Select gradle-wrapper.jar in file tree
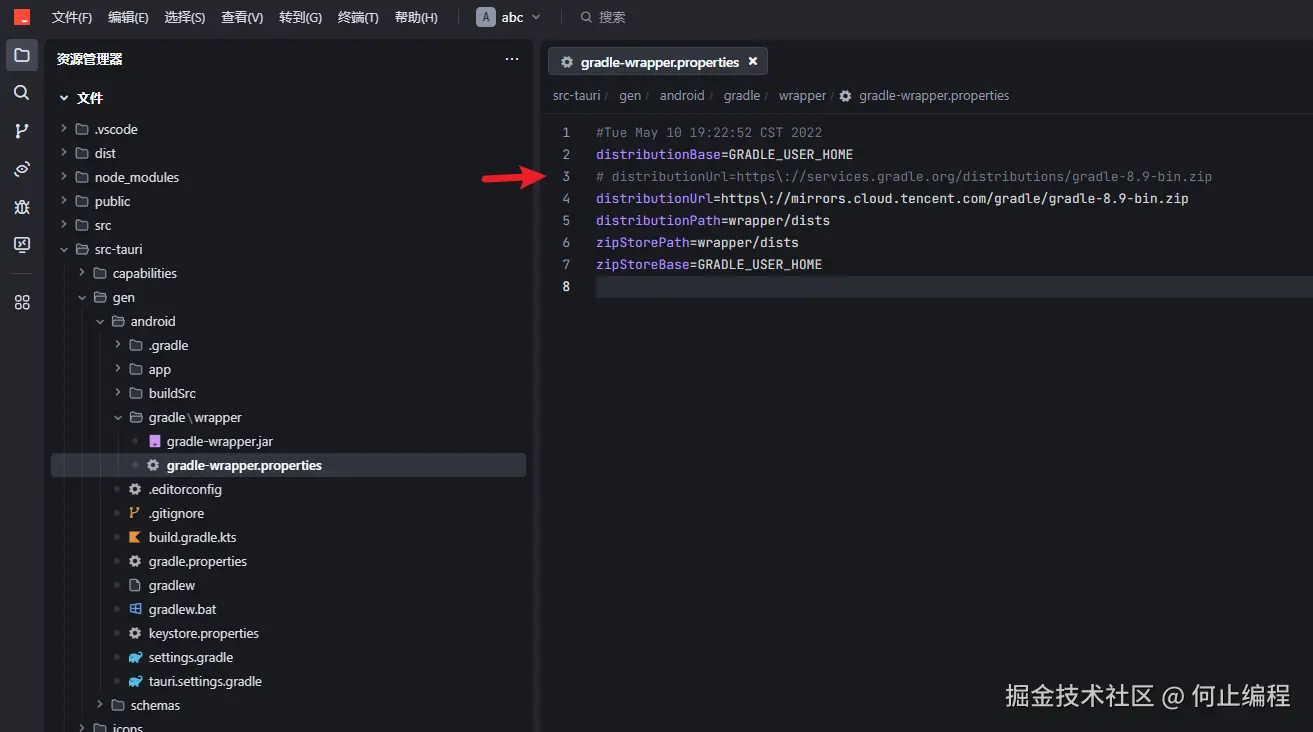Screen dimensions: 1313x732 (x=219, y=441)
